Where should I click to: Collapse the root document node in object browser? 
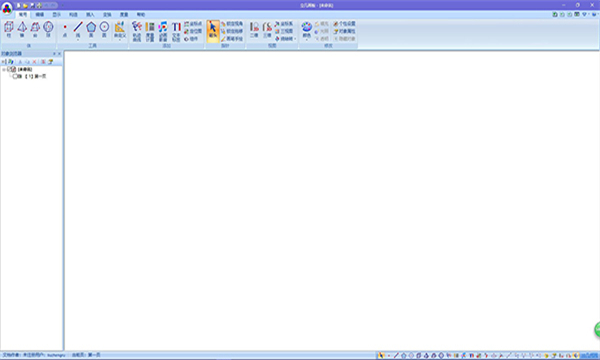(4, 70)
